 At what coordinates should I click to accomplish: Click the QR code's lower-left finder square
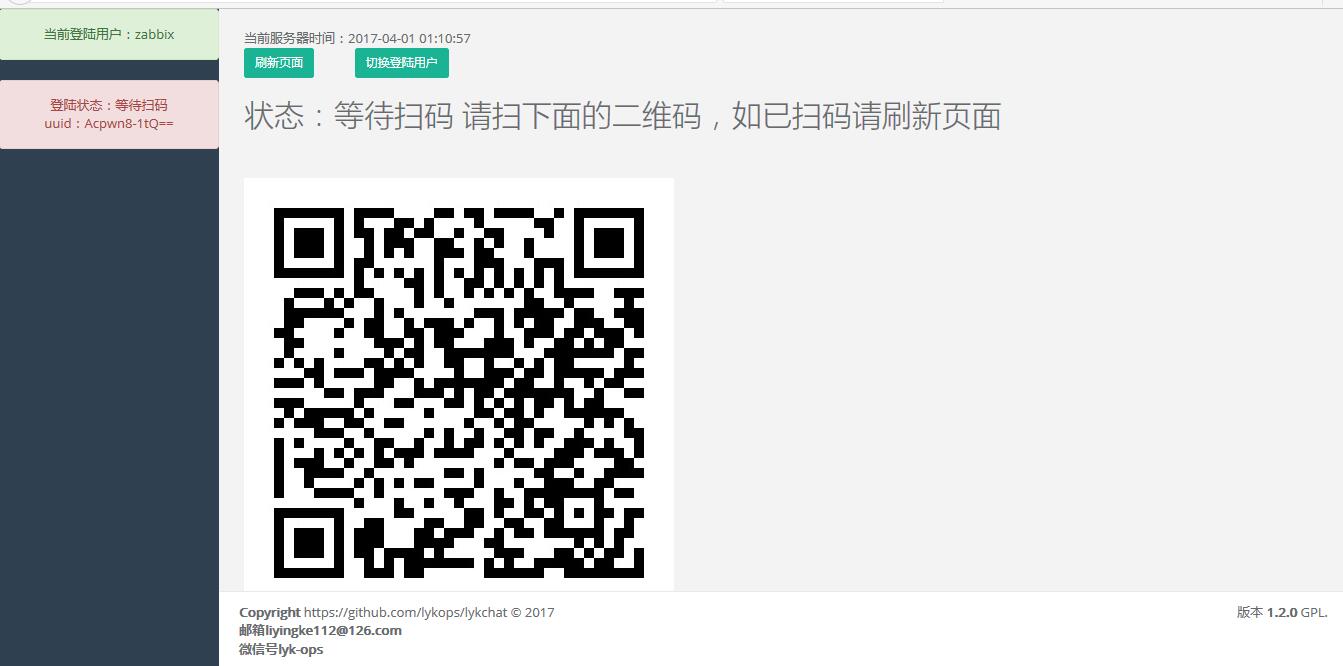[309, 543]
